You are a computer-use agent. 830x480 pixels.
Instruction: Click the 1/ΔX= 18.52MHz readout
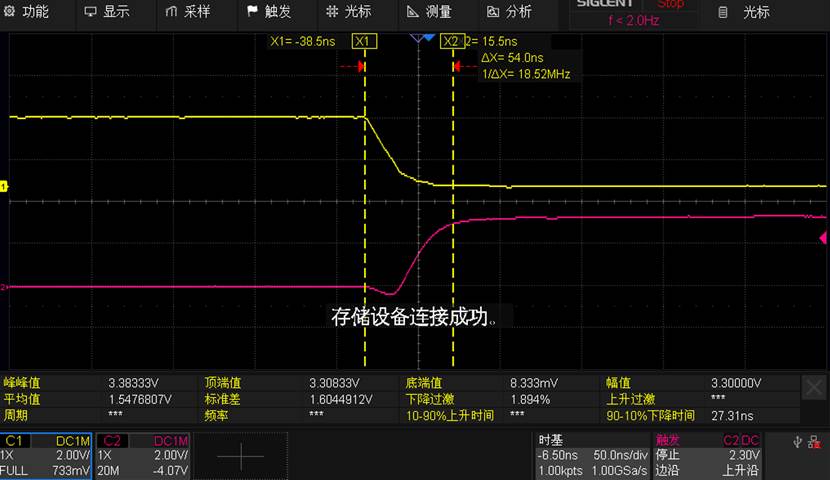pos(526,74)
